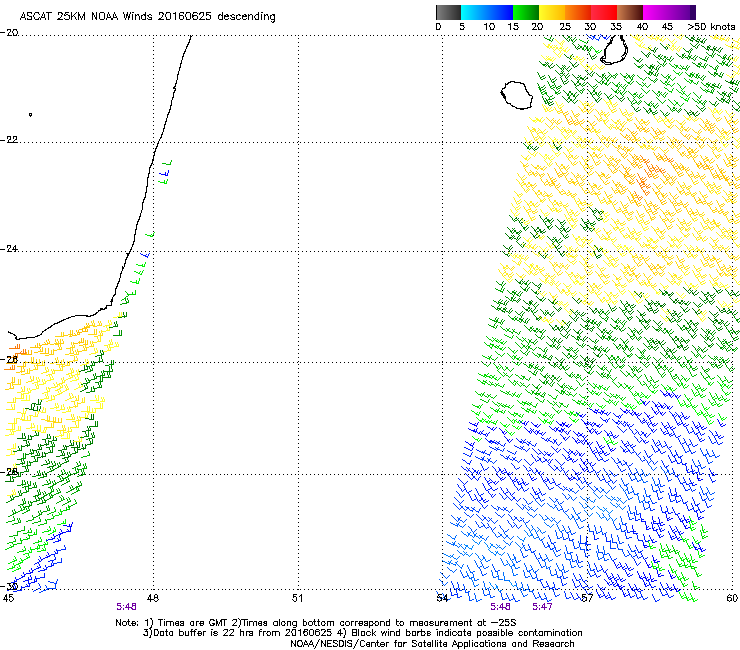Click the purple "5:47" pass time label
Image resolution: width=740 pixels, height=650 pixels.
pos(542,607)
